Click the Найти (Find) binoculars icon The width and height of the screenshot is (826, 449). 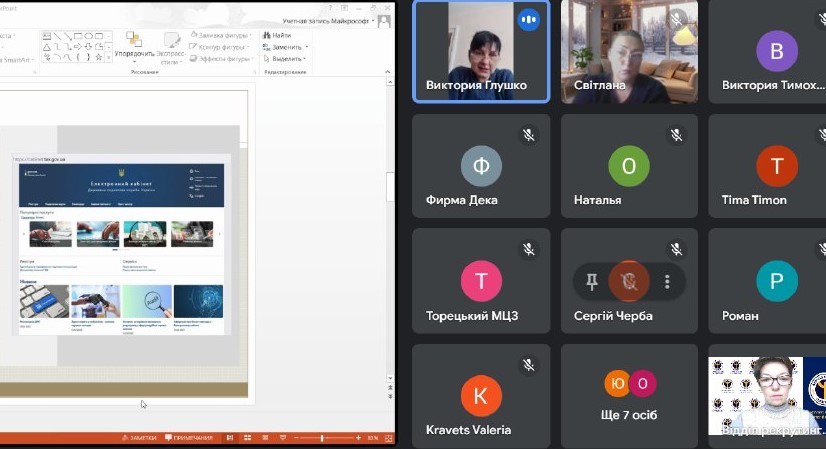(x=266, y=35)
